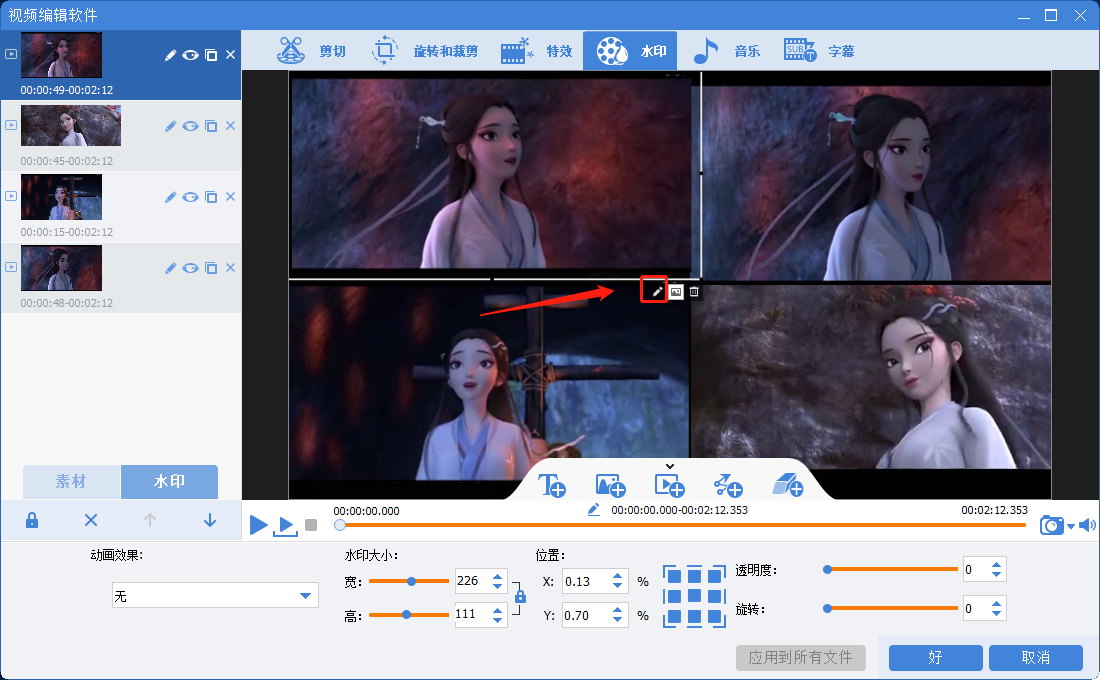
Task: Toggle visibility of clip 00:00:49-00:02:12
Action: pyautogui.click(x=190, y=55)
